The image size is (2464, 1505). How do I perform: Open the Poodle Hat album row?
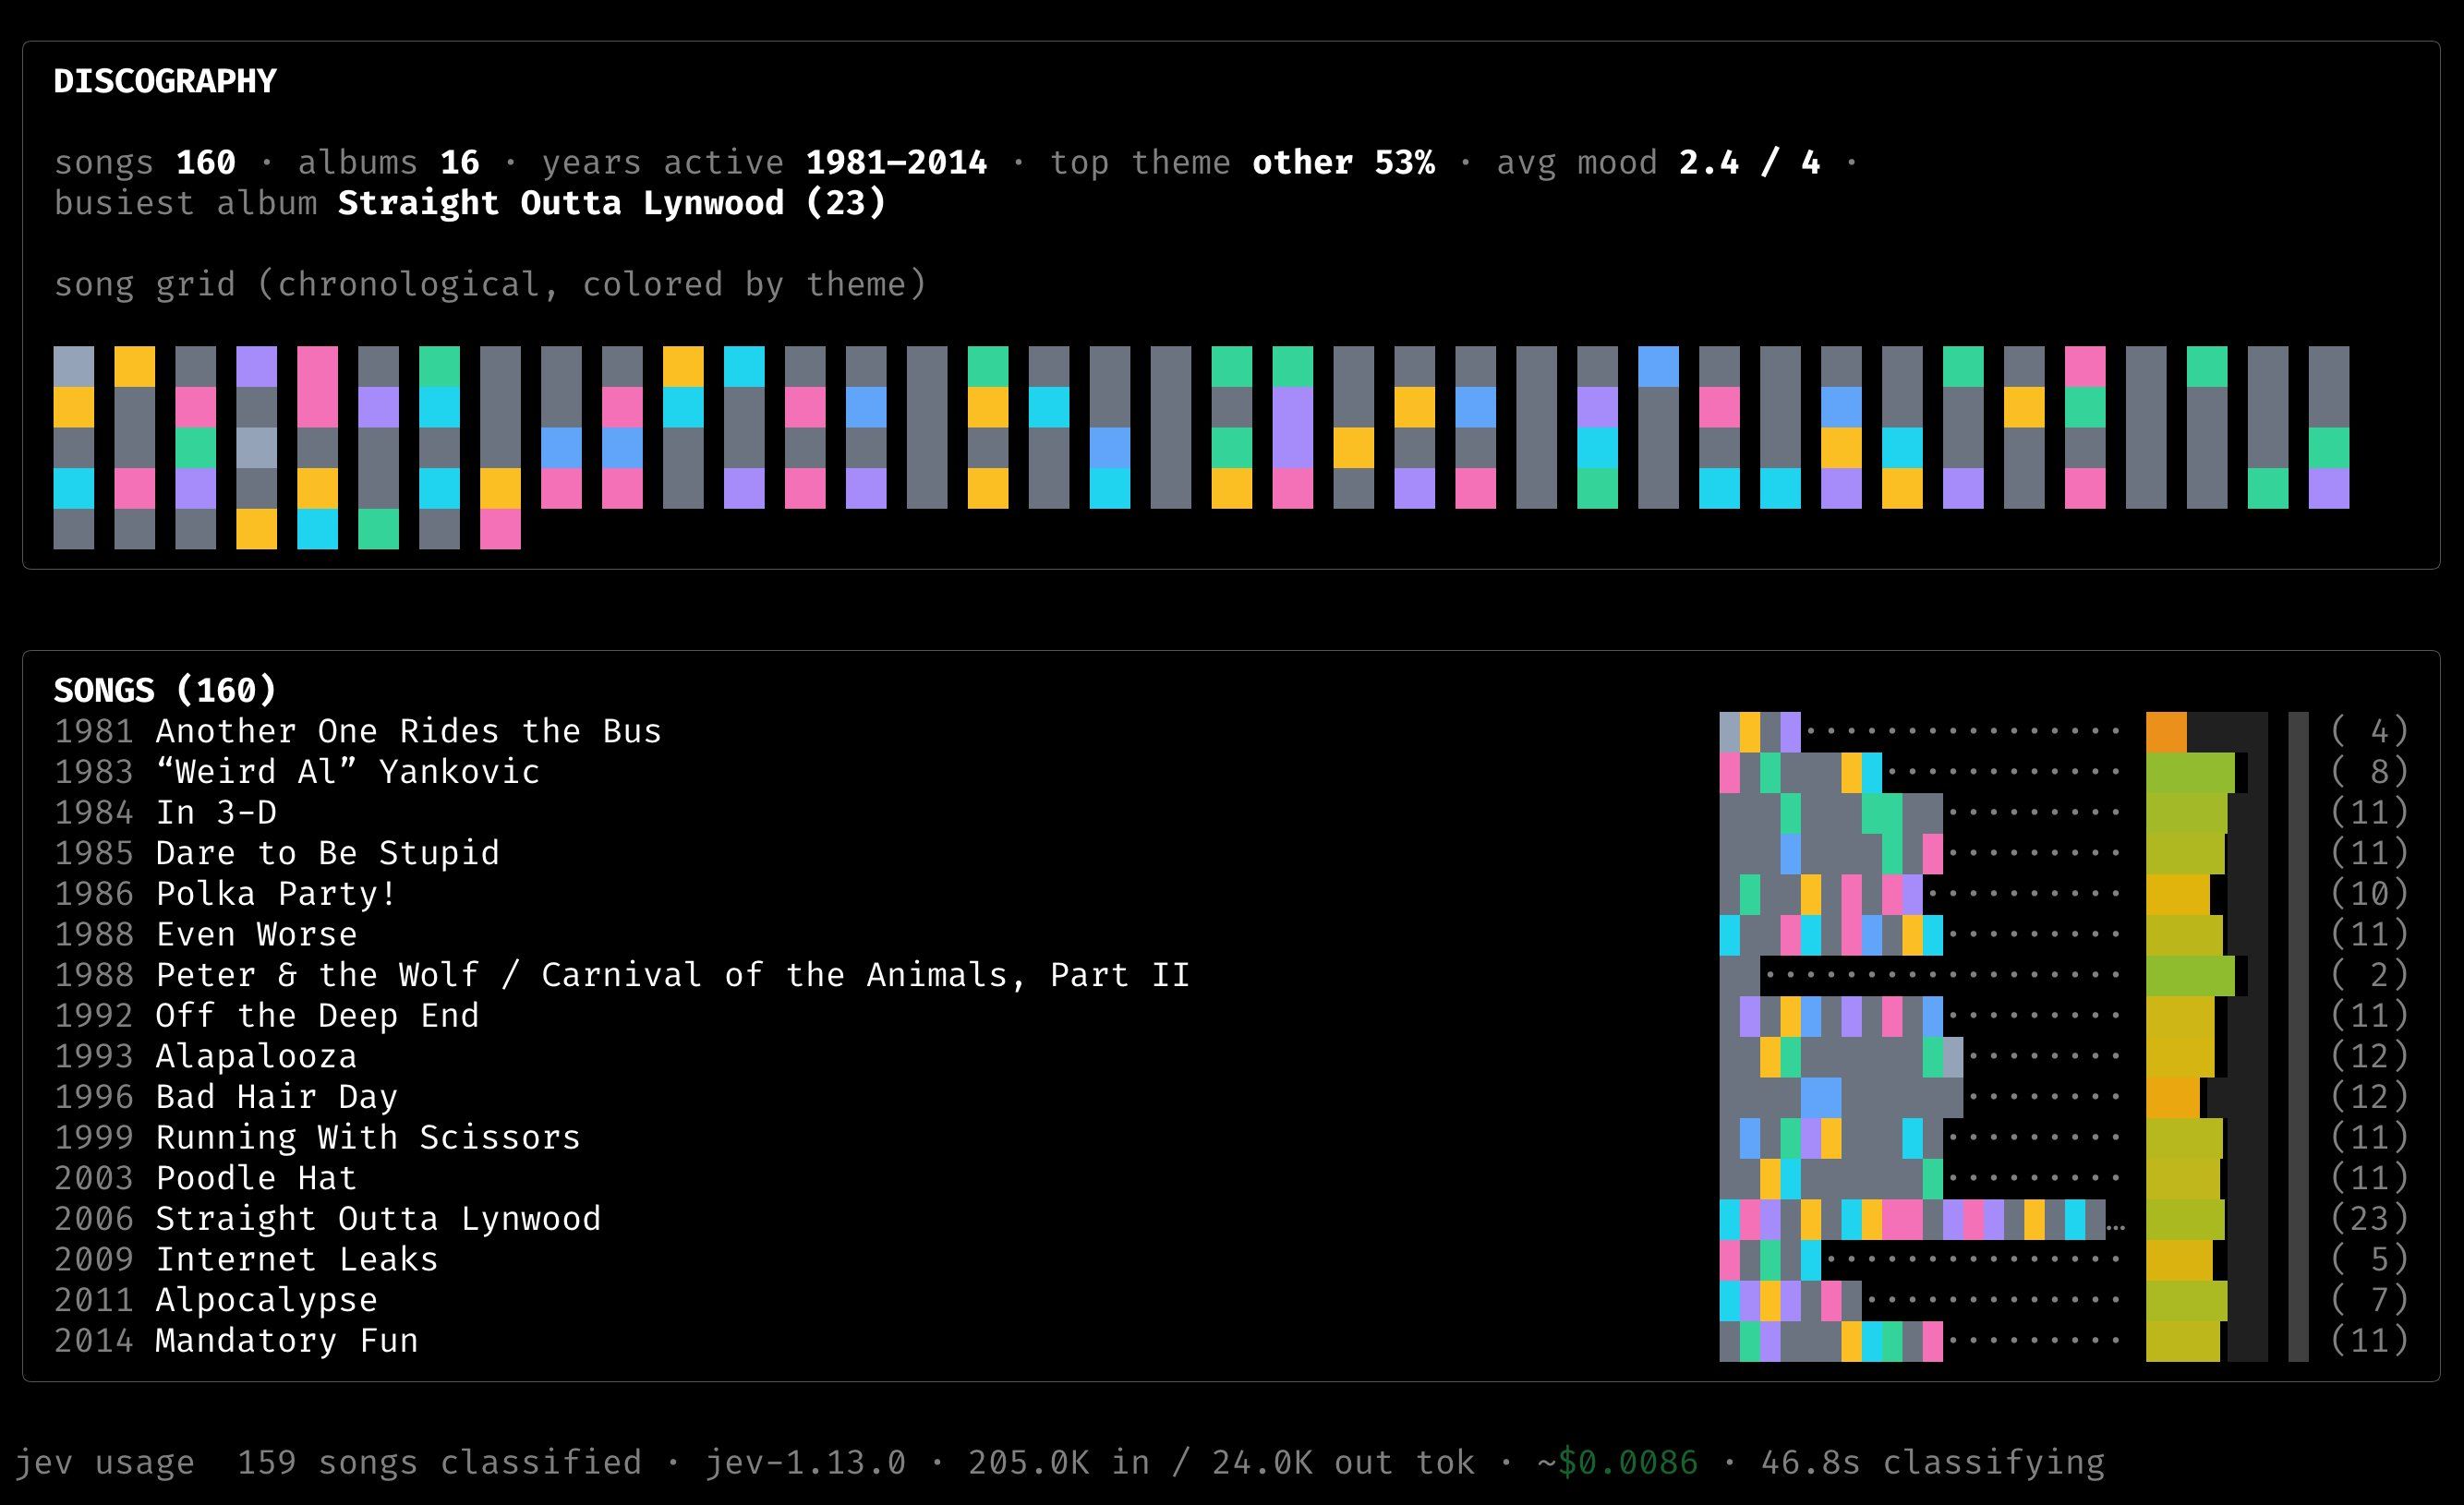click(1231, 1178)
